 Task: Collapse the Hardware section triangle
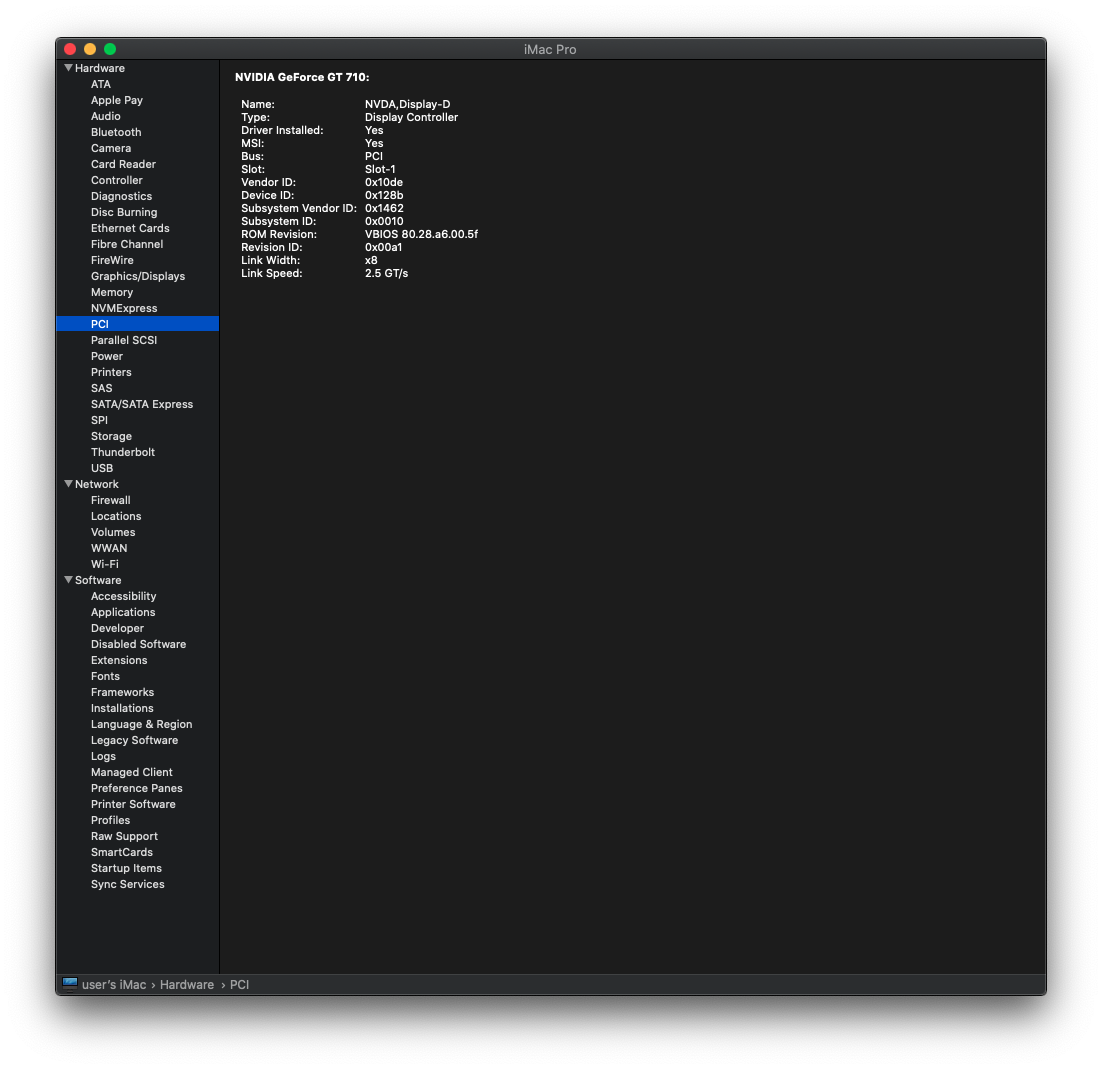(68, 68)
